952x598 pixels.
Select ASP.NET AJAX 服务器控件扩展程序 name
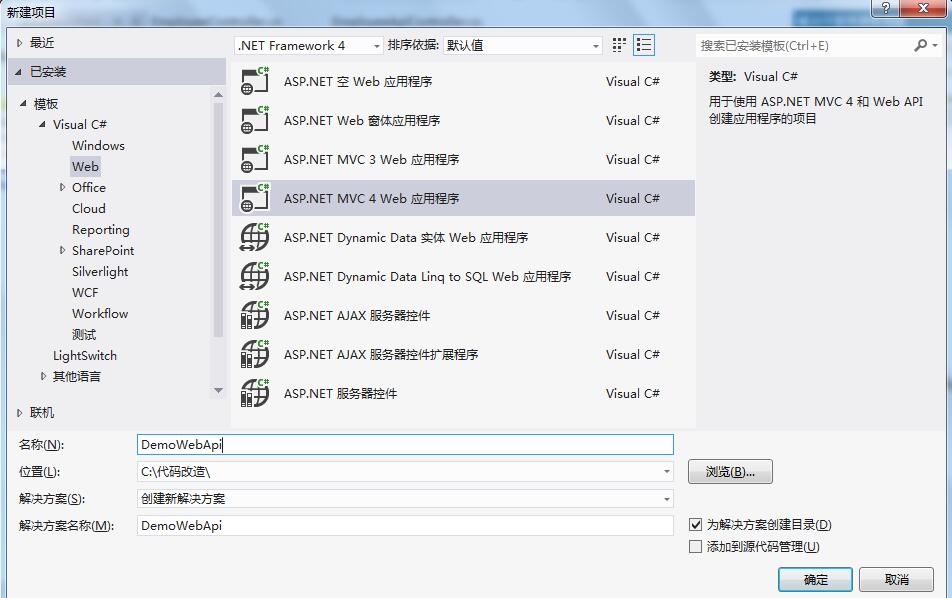tap(381, 355)
